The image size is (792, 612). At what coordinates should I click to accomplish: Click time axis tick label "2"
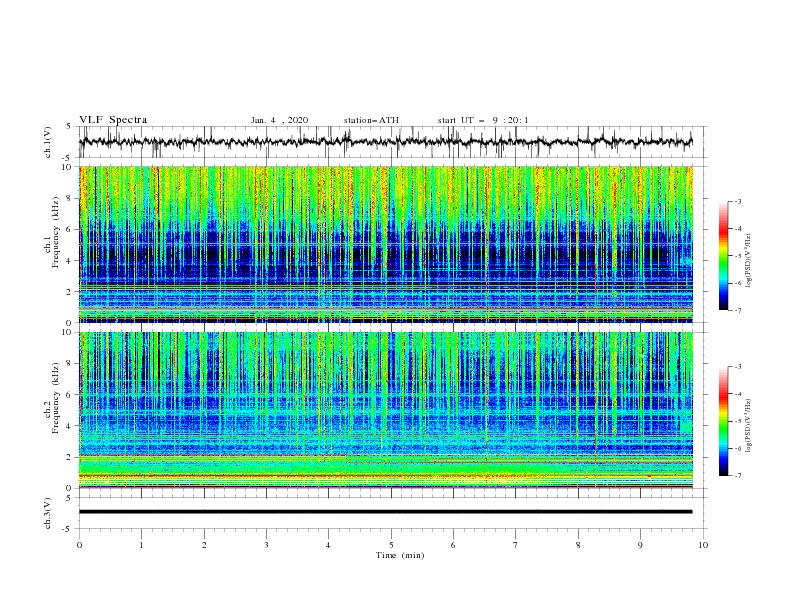click(x=204, y=545)
